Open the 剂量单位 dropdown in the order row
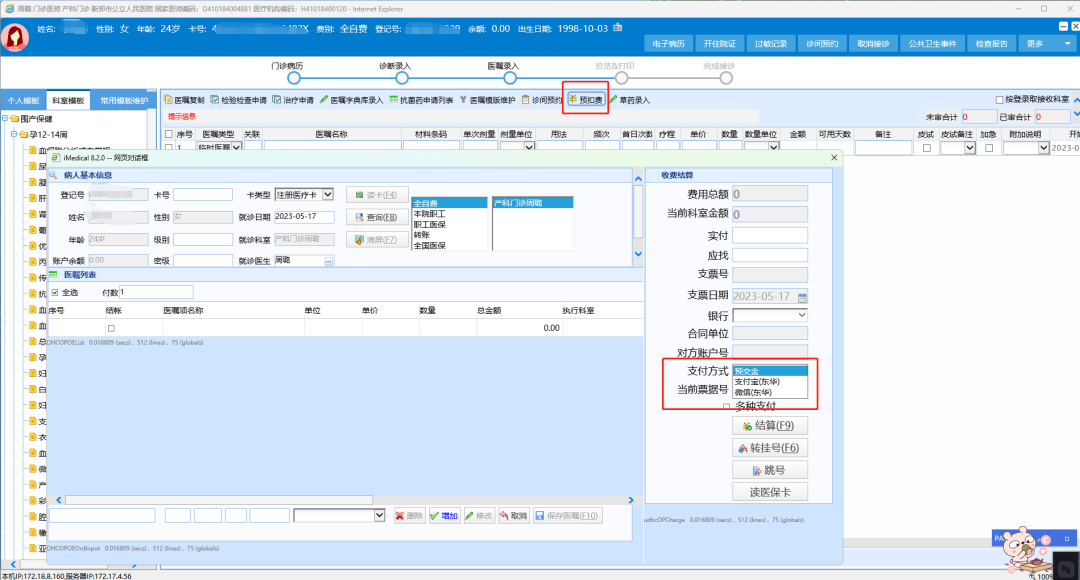 (x=518, y=147)
